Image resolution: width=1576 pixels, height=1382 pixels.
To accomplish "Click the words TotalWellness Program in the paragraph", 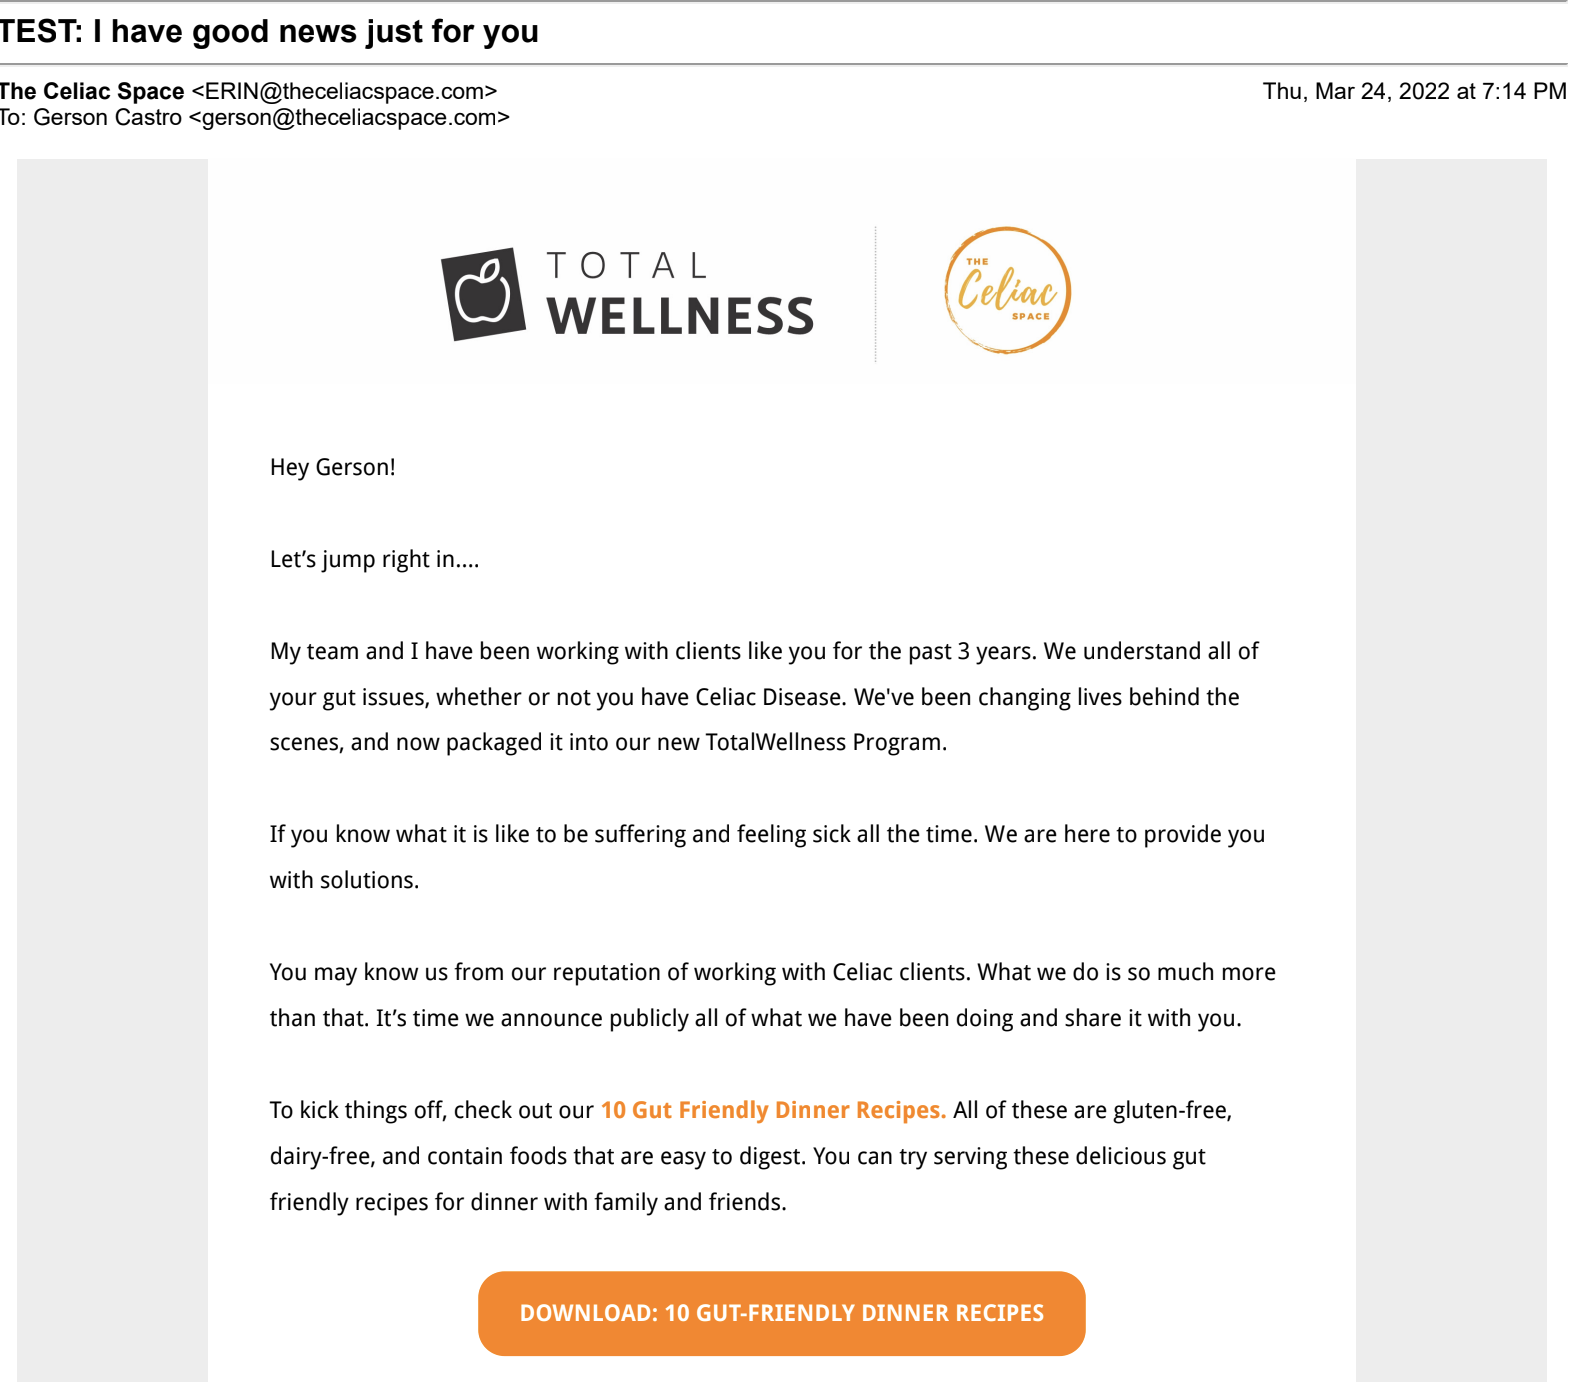I will (825, 742).
